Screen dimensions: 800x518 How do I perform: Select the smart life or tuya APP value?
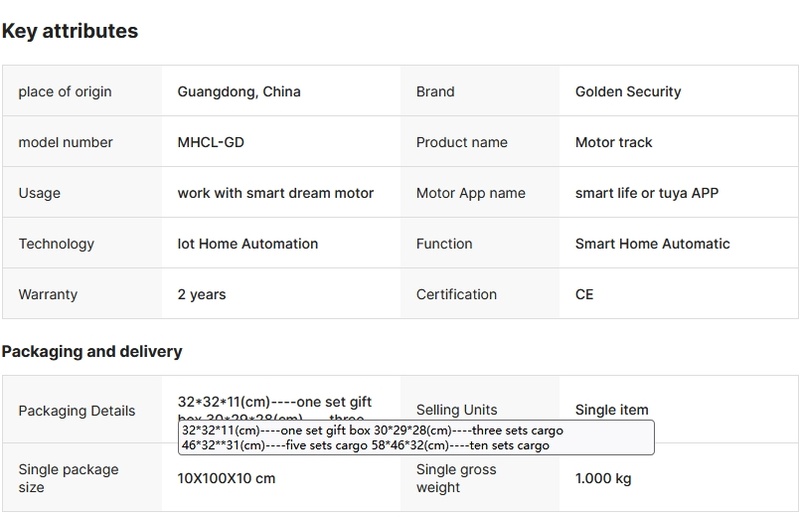coord(647,193)
